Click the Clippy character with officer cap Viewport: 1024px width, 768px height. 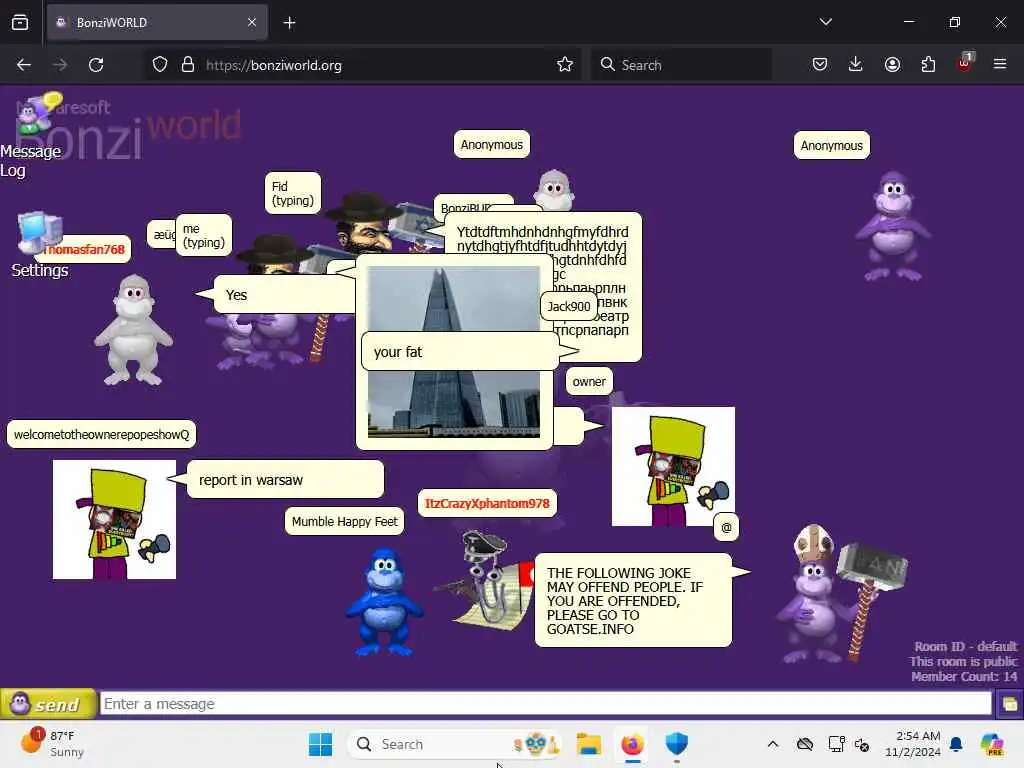(x=487, y=581)
